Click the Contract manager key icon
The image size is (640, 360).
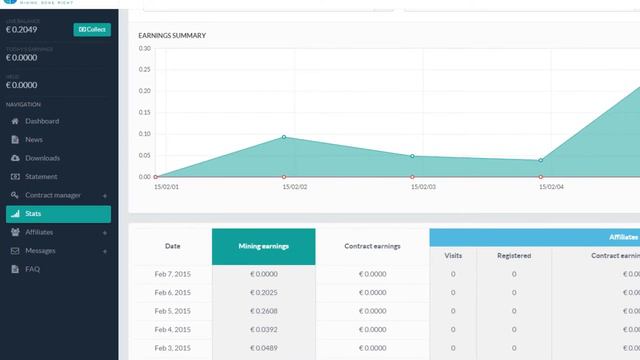(15, 195)
